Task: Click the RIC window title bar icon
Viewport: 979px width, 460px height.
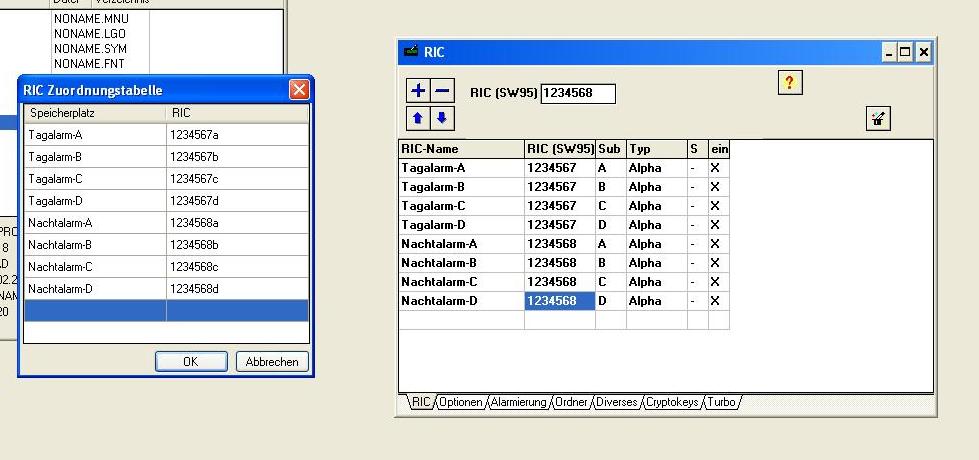Action: 410,52
